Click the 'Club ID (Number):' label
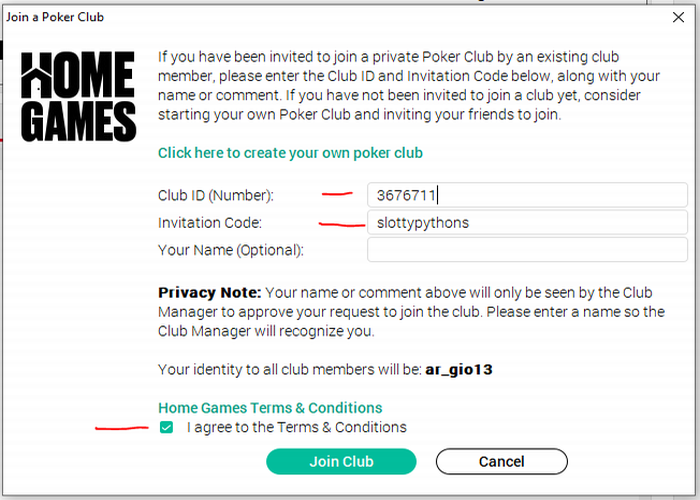 tap(215, 195)
